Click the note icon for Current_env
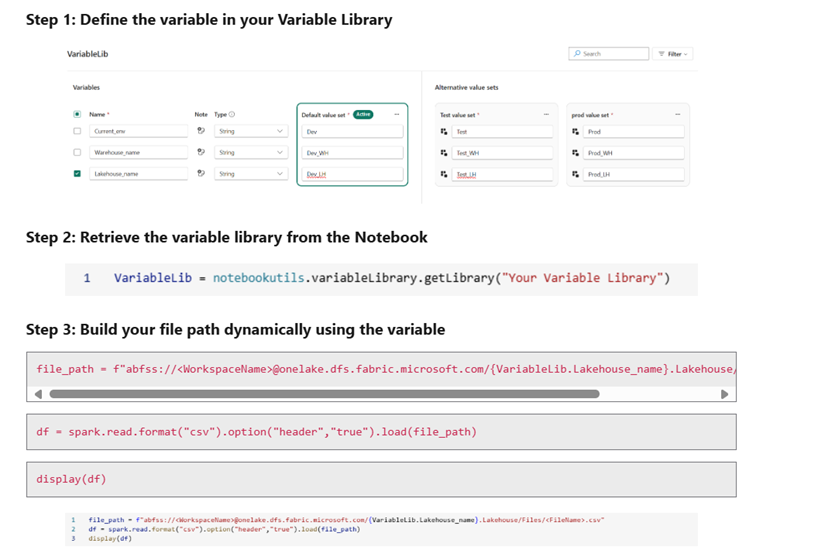Image resolution: width=825 pixels, height=557 pixels. 200,131
